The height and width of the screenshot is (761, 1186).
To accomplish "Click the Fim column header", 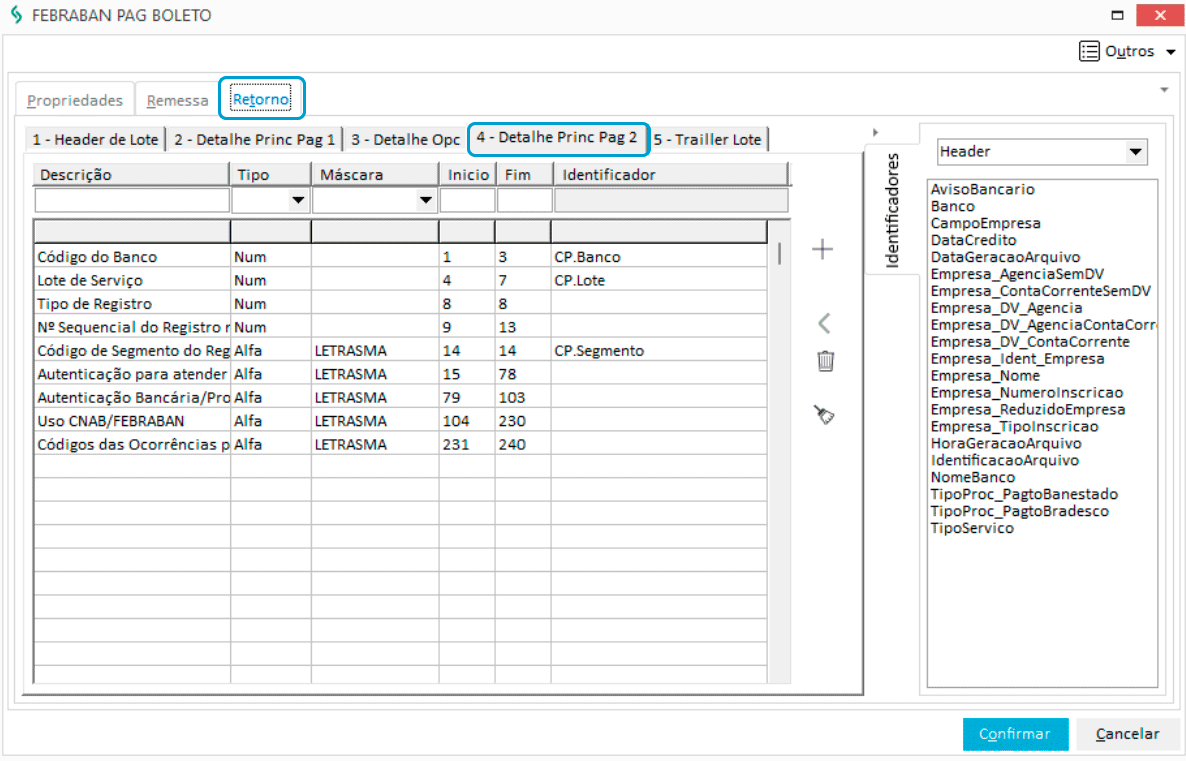I will coord(524,175).
